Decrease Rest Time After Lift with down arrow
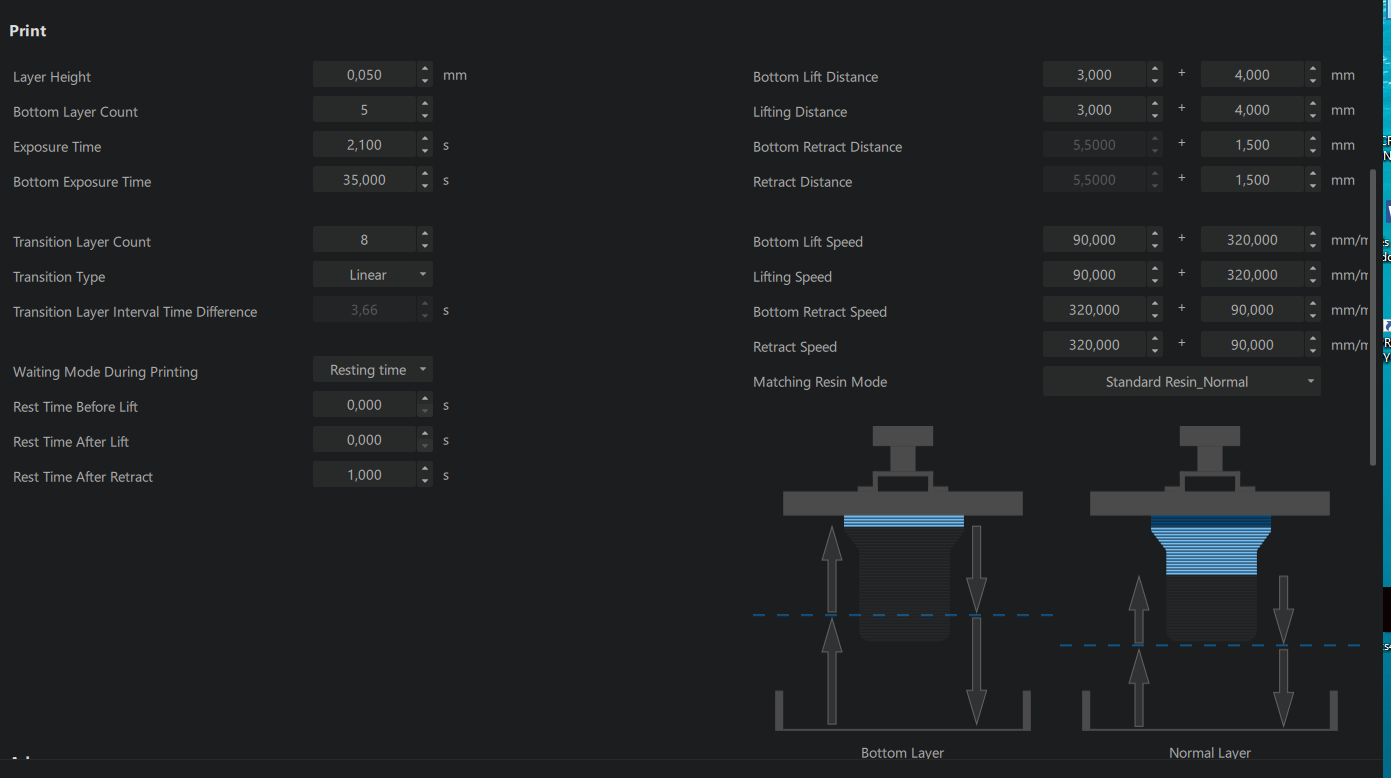The image size is (1391, 778). (425, 446)
